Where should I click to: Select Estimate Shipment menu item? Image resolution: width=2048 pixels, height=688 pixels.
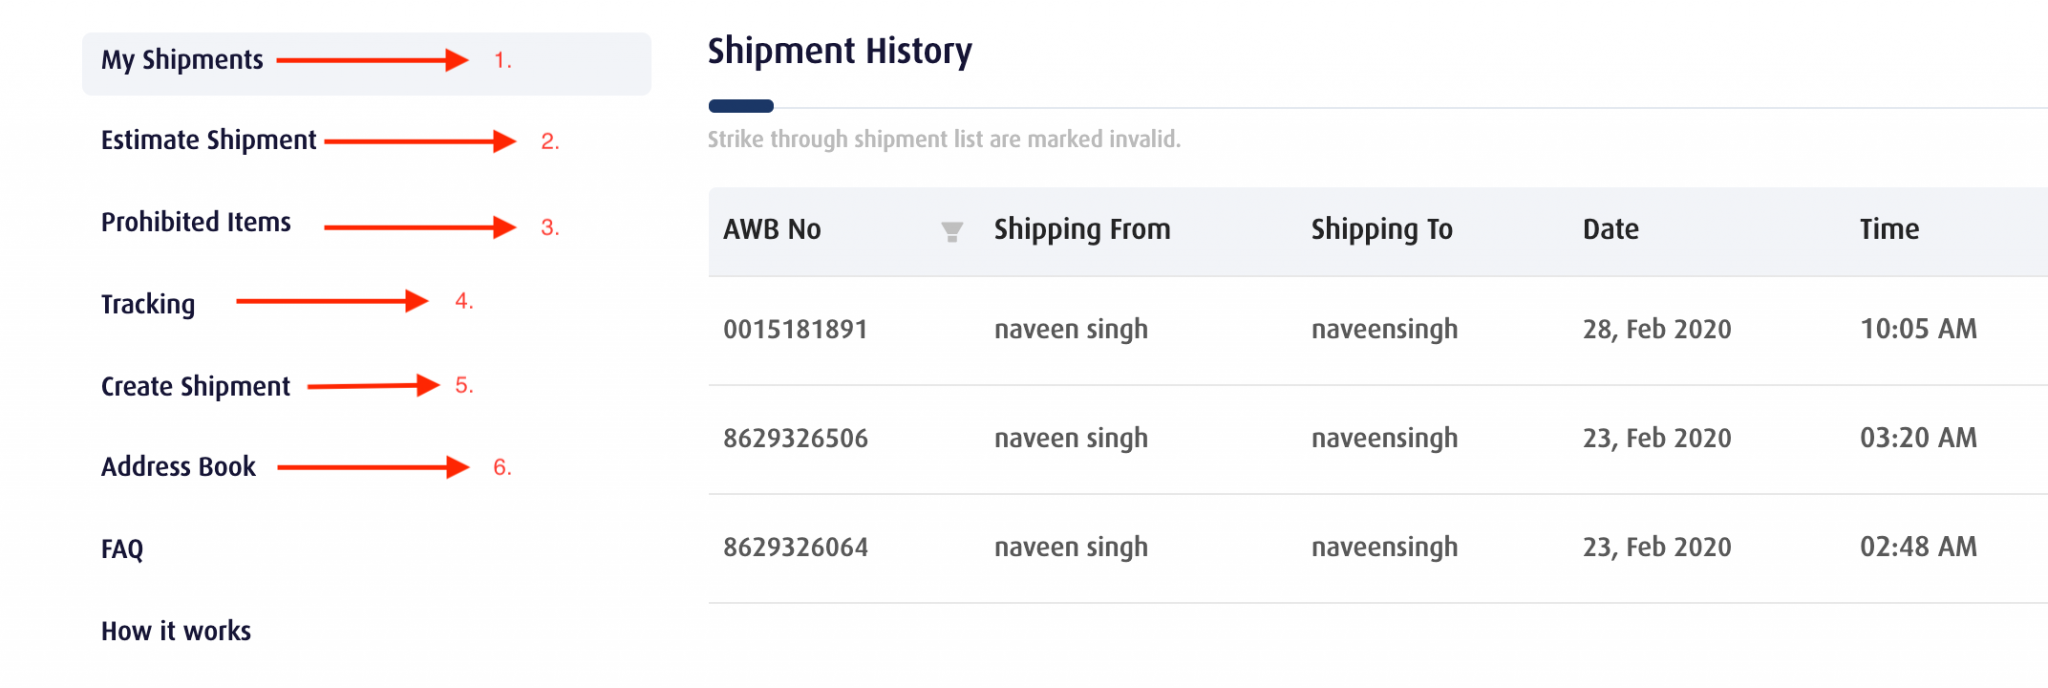pyautogui.click(x=208, y=140)
